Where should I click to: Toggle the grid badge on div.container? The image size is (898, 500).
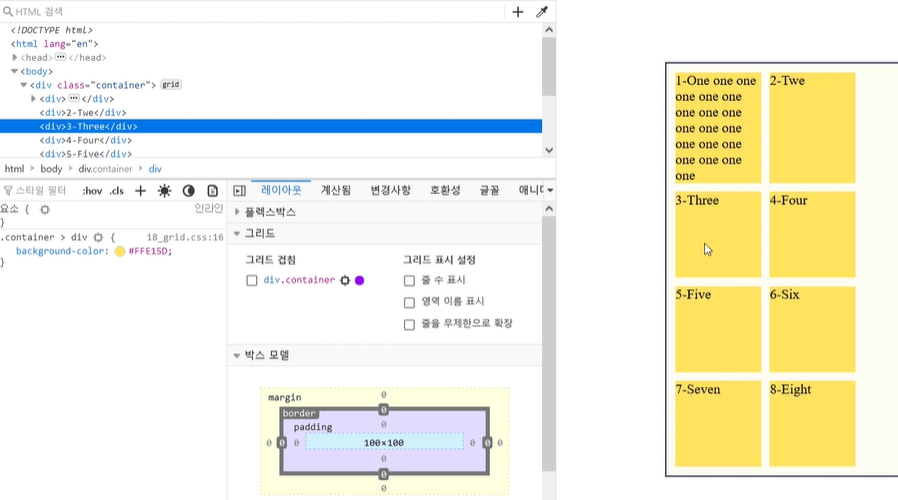click(171, 84)
